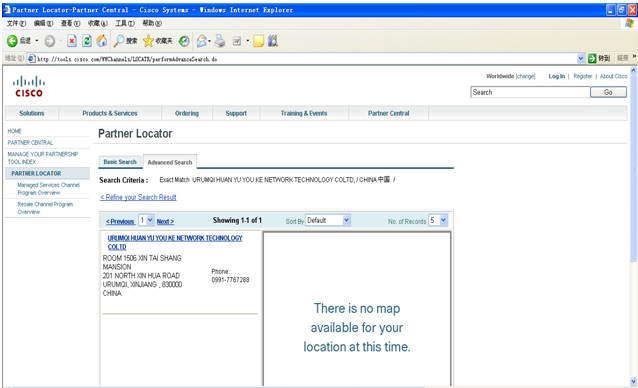The image size is (638, 388).
Task: Go to the browser Home icon
Action: (x=102, y=41)
